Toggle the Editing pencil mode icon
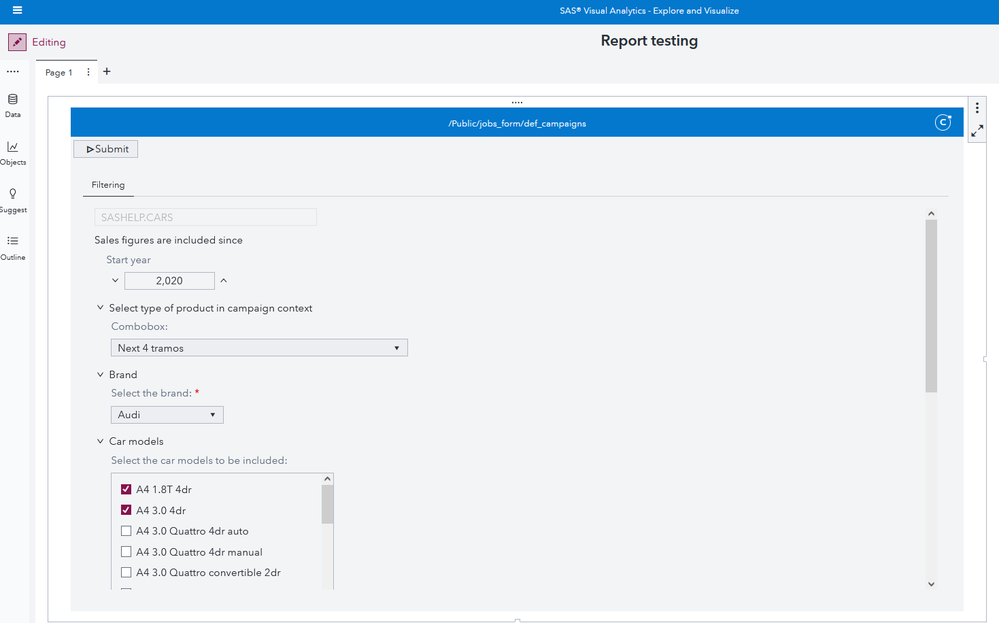This screenshot has height=623, width=999. 17,42
